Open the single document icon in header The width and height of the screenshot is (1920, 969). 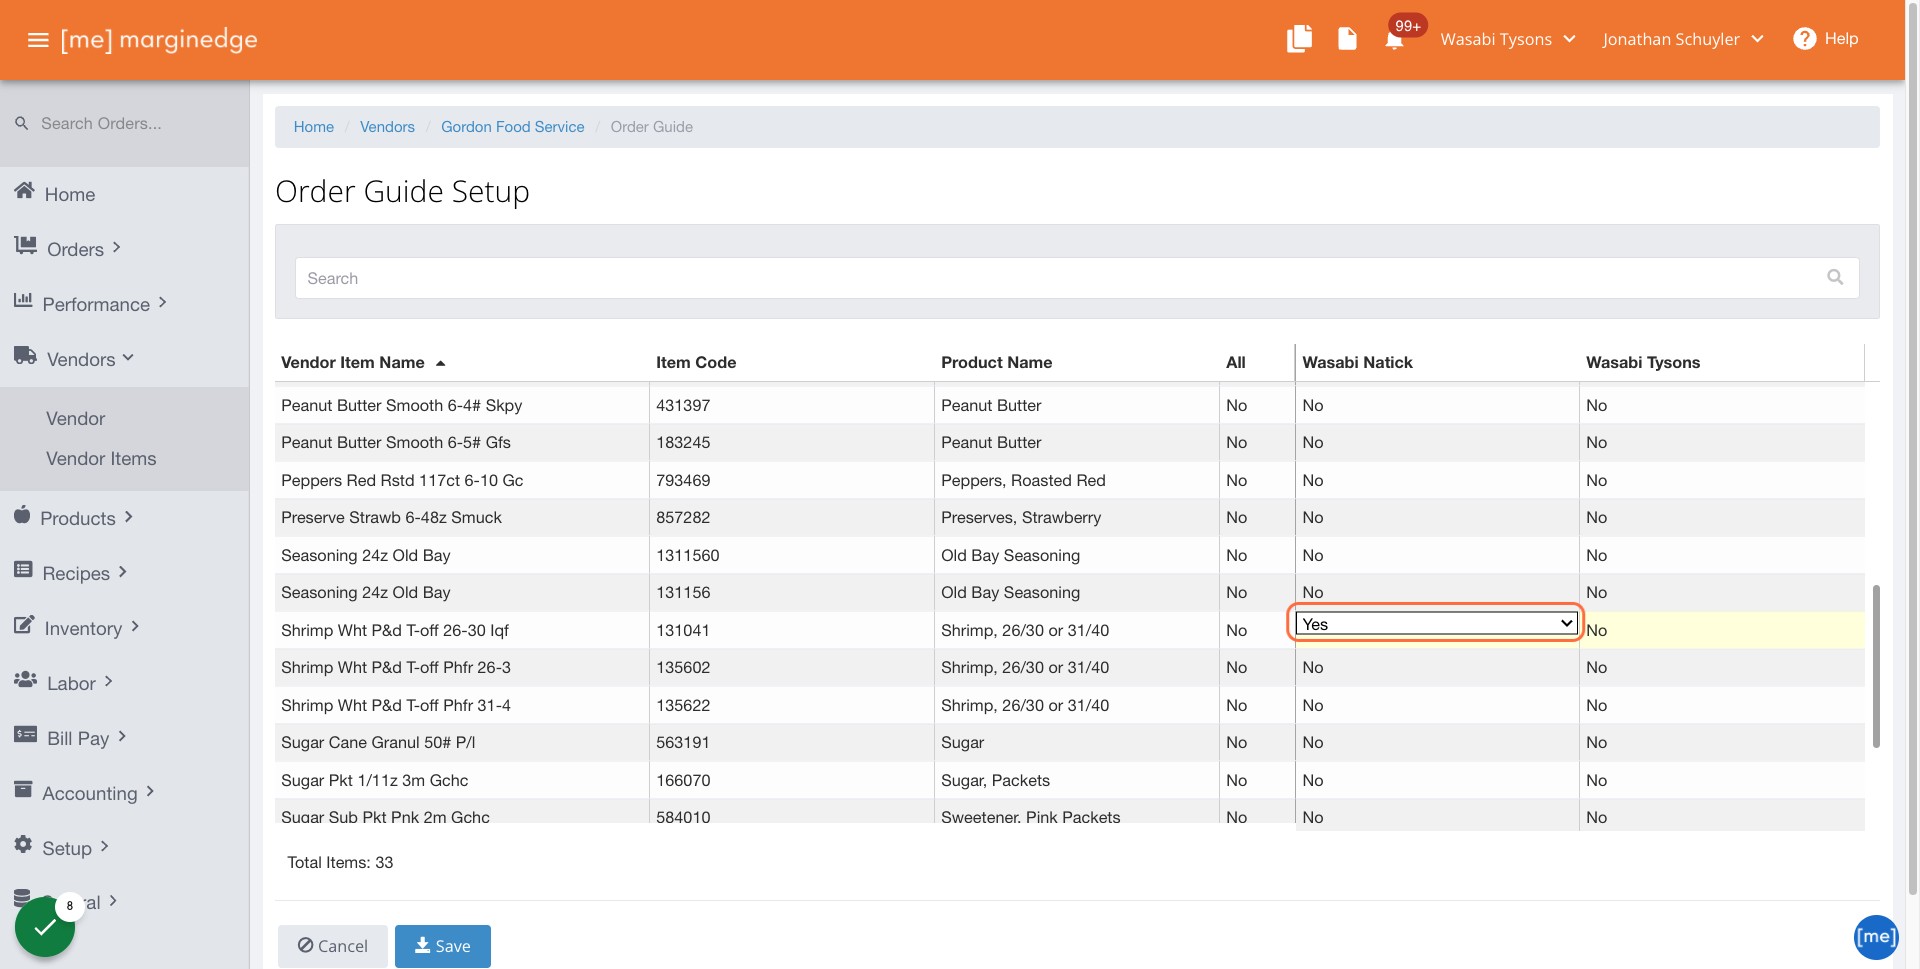[1347, 39]
